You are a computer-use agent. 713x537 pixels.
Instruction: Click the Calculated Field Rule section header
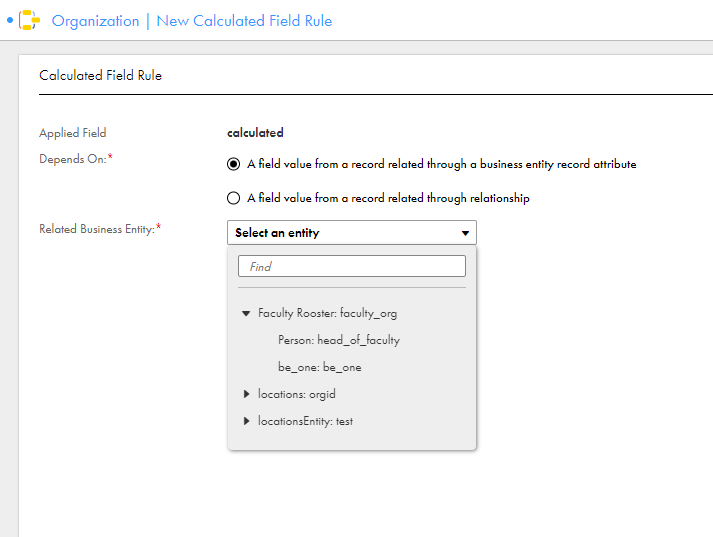pos(100,75)
